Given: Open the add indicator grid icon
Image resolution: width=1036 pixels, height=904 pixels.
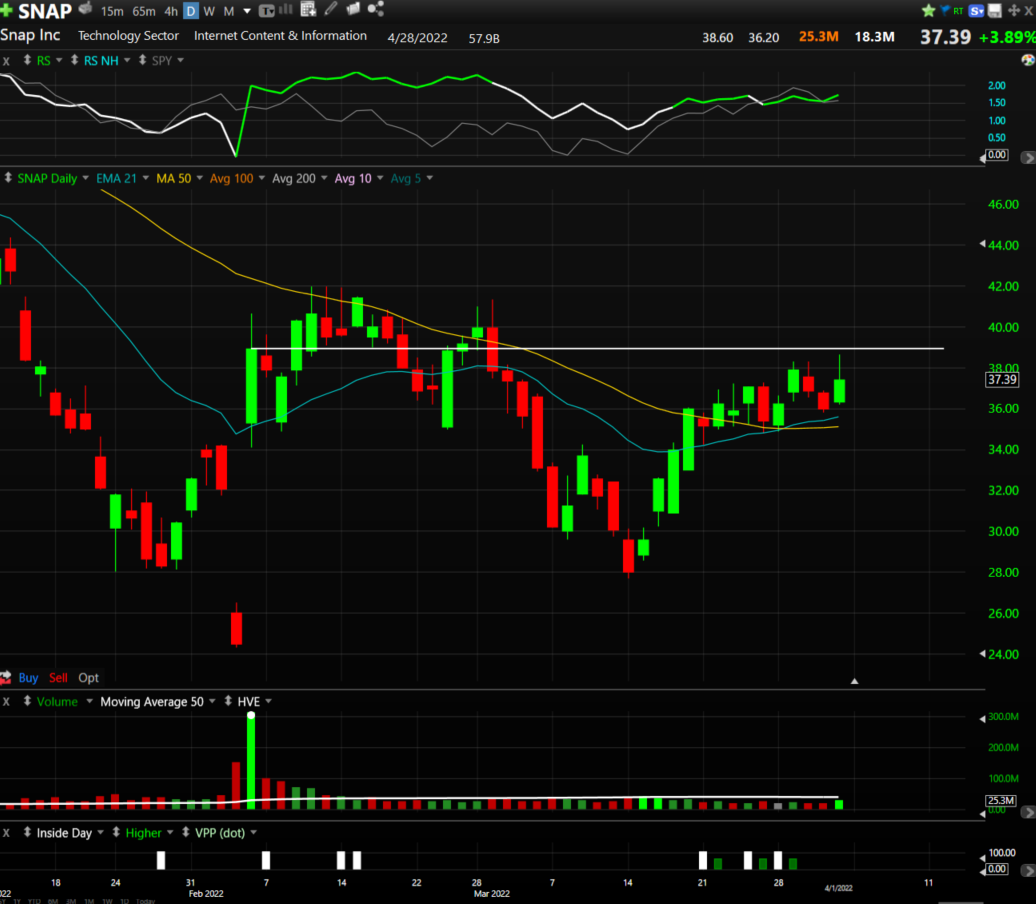Looking at the screenshot, I should pos(309,9).
